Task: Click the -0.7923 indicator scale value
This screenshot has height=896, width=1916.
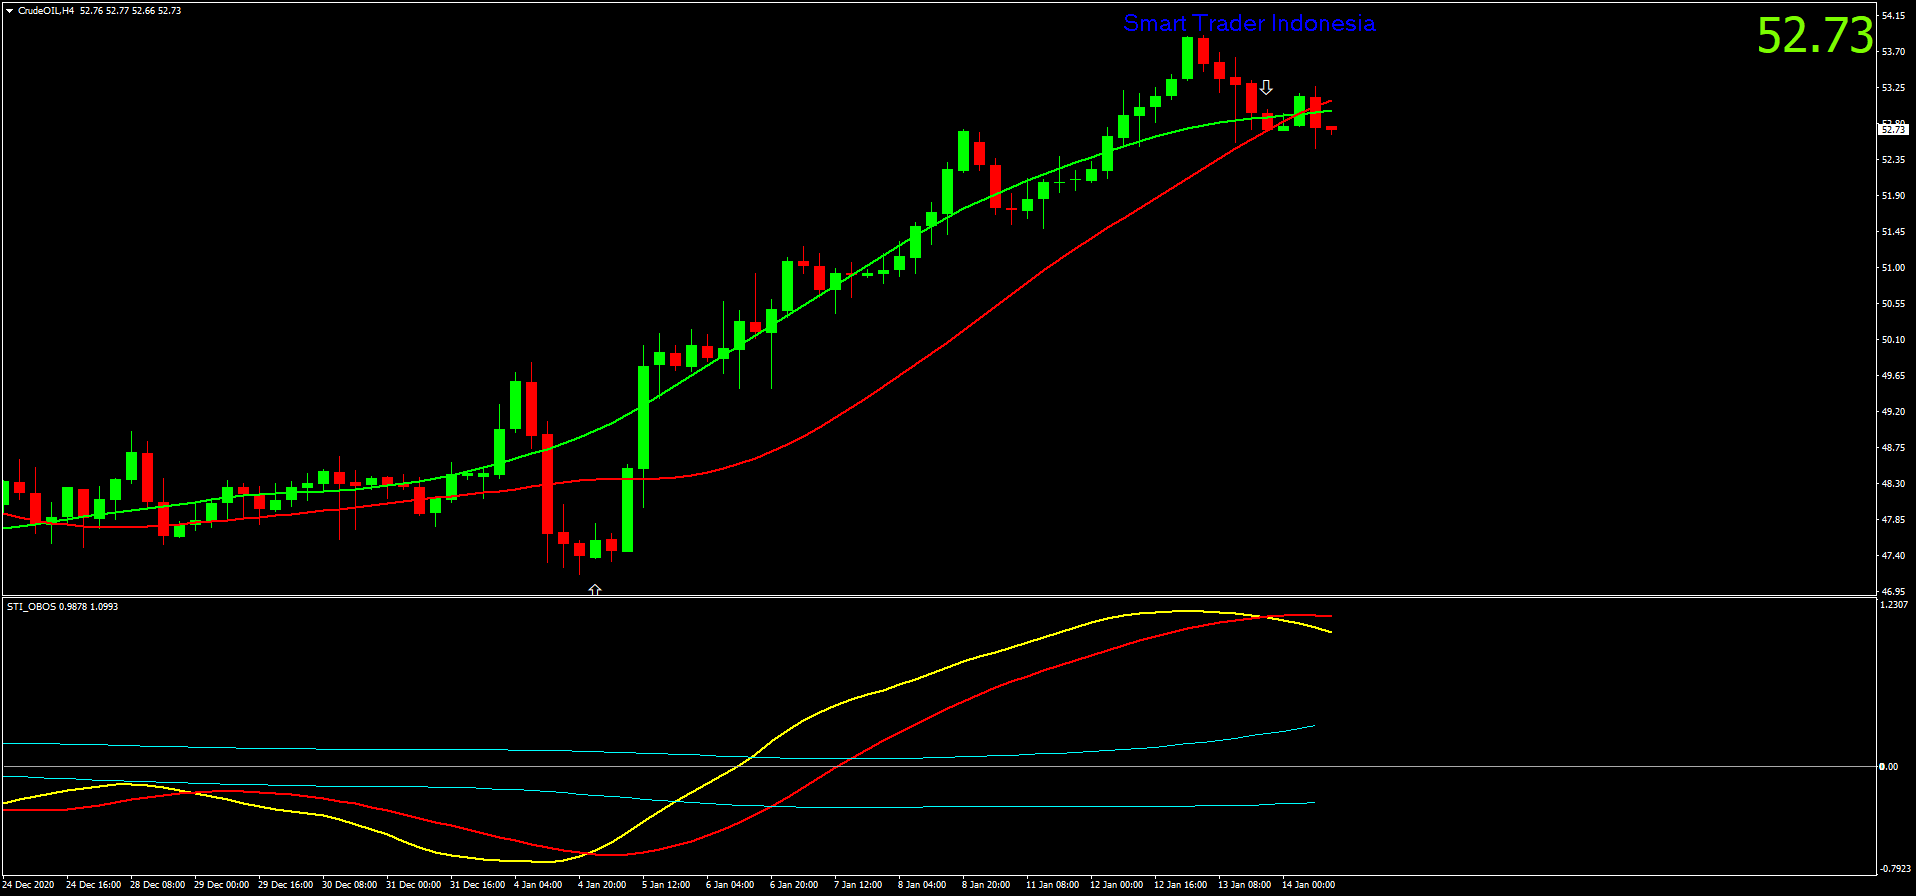Action: point(1895,868)
